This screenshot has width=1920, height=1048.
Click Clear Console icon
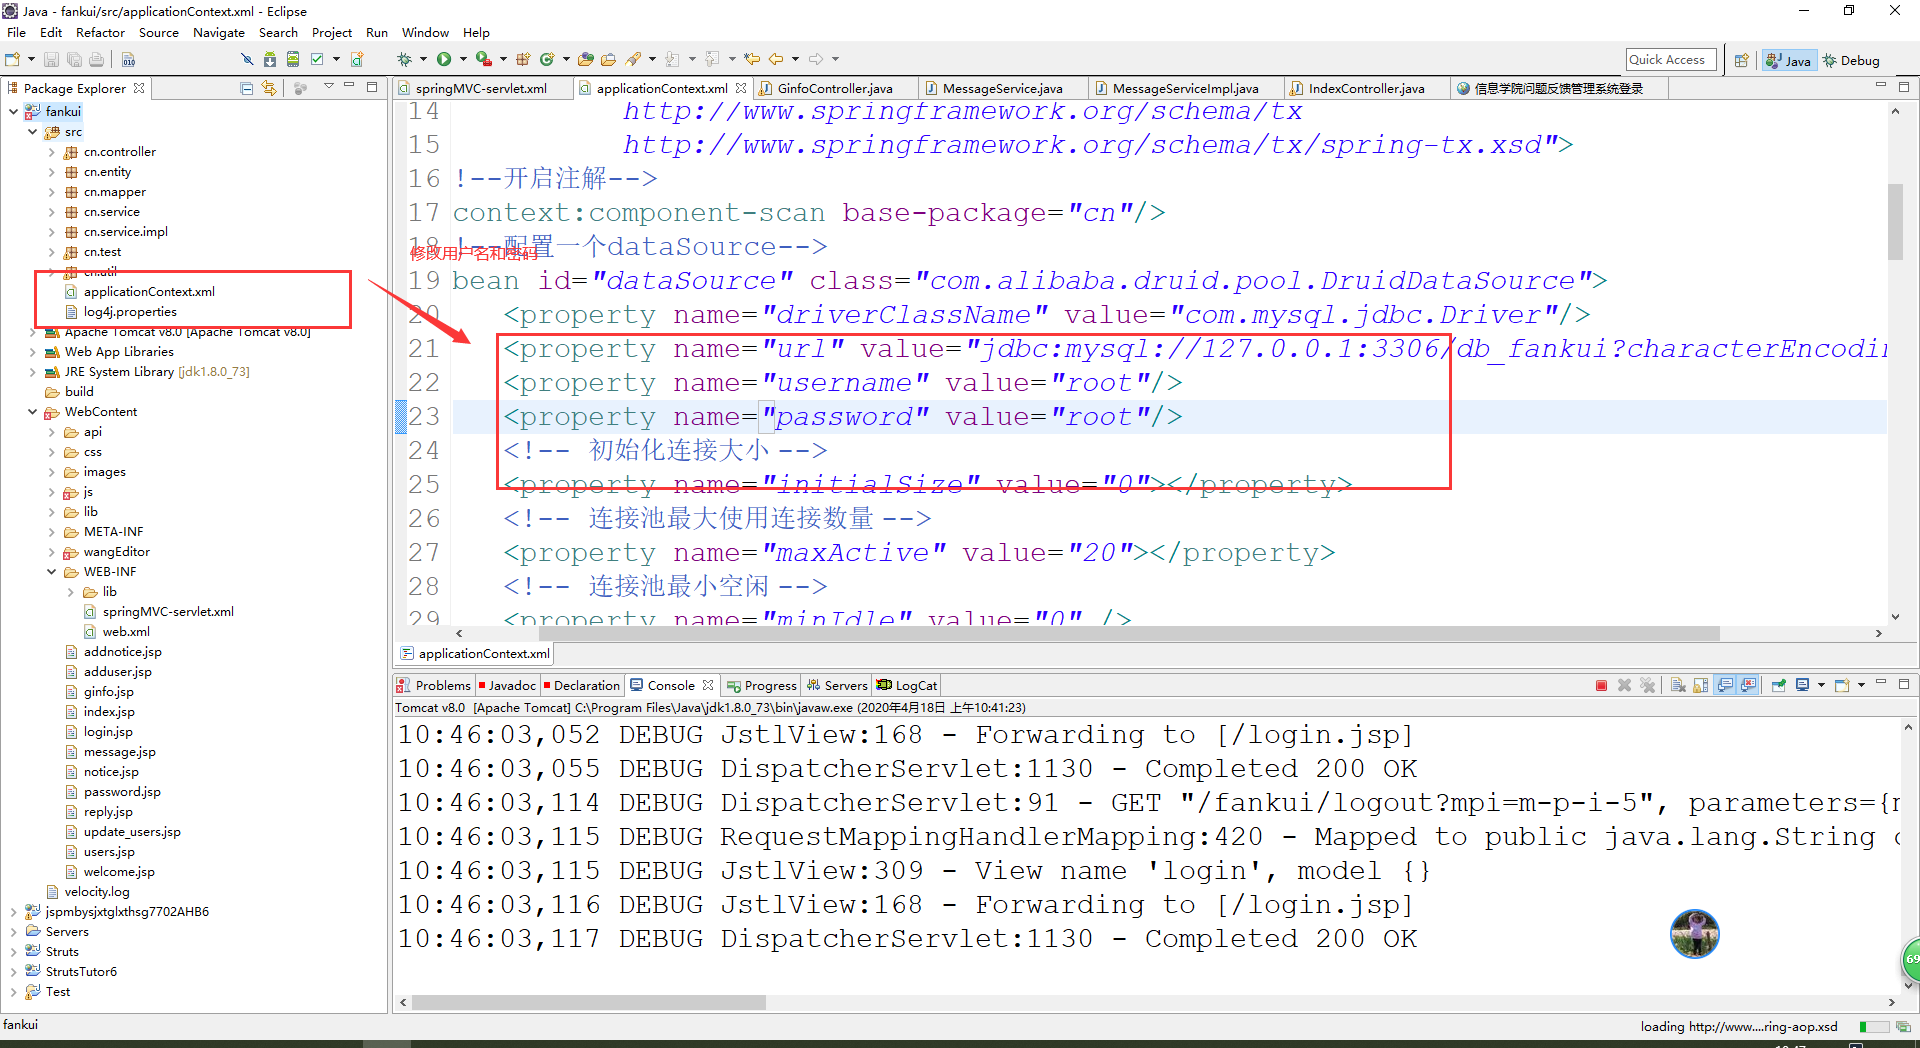1678,685
